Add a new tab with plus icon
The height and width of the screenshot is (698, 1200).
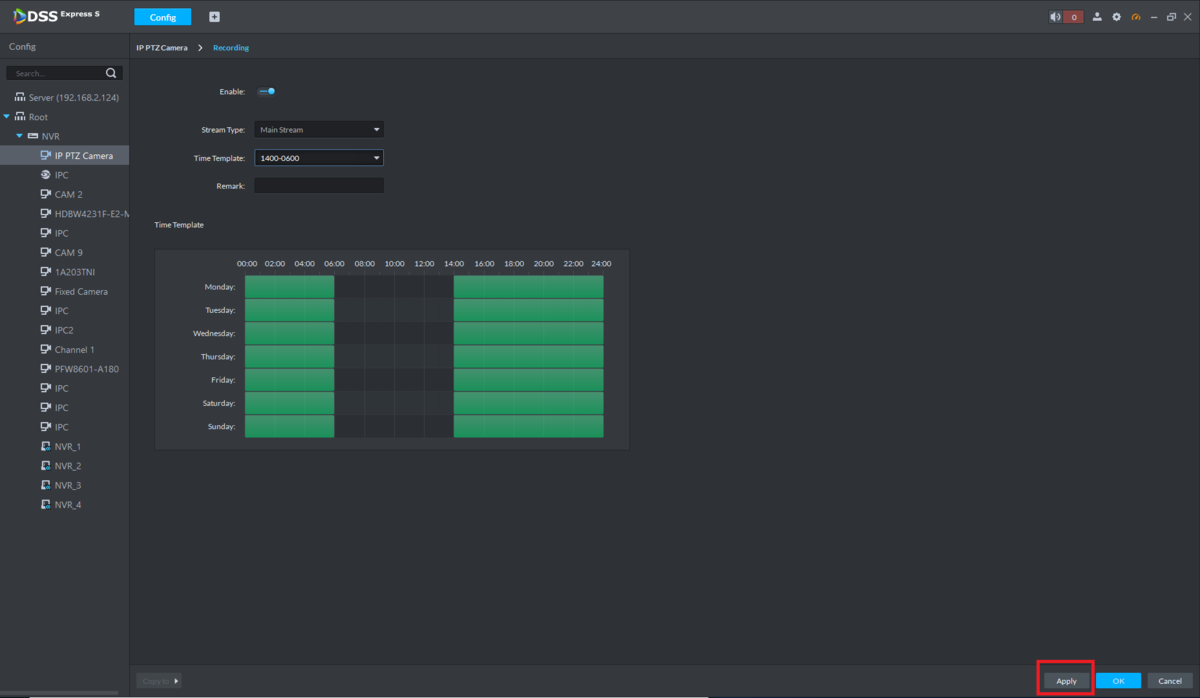pyautogui.click(x=214, y=17)
